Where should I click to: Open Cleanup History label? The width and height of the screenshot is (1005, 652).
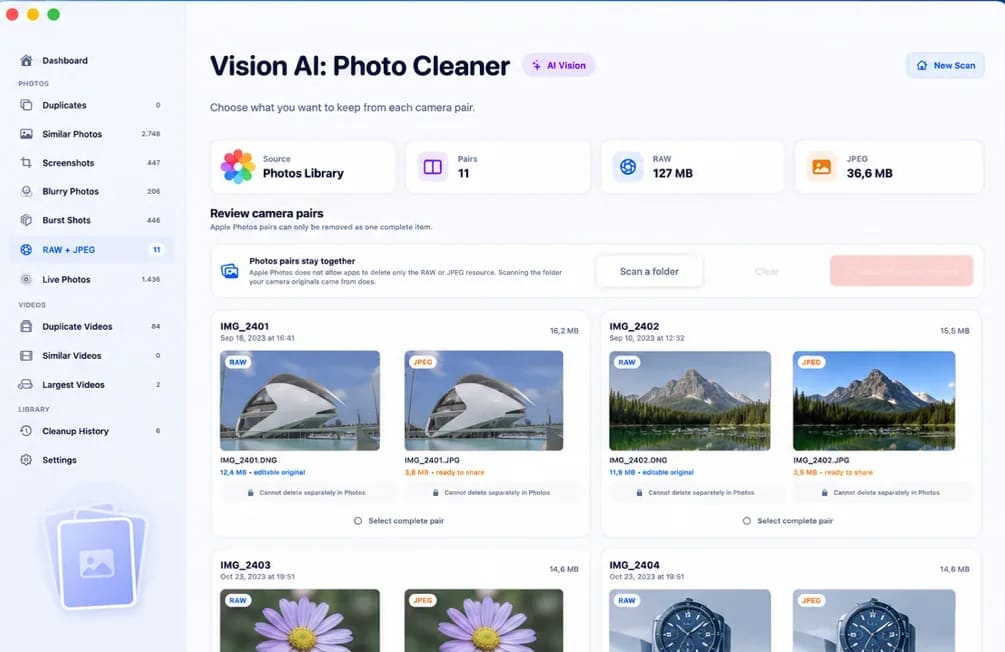click(x=75, y=431)
